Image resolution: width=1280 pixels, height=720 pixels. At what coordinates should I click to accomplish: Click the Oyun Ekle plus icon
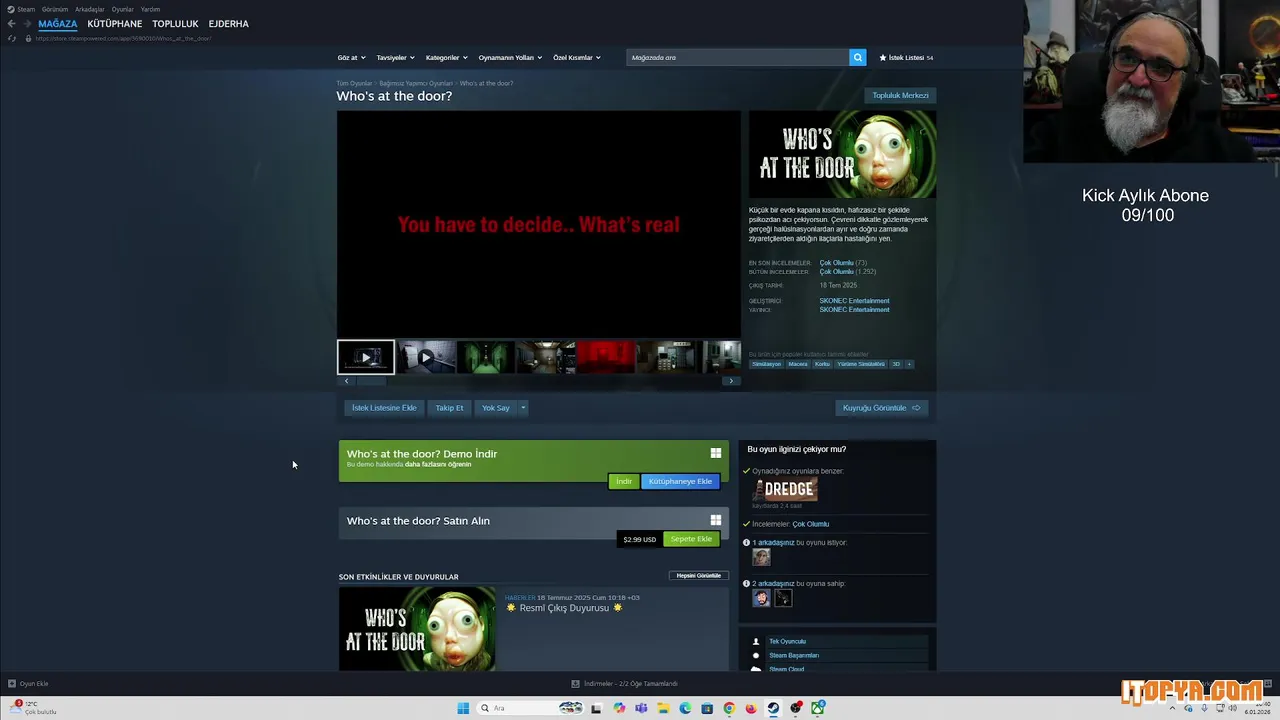tap(12, 684)
